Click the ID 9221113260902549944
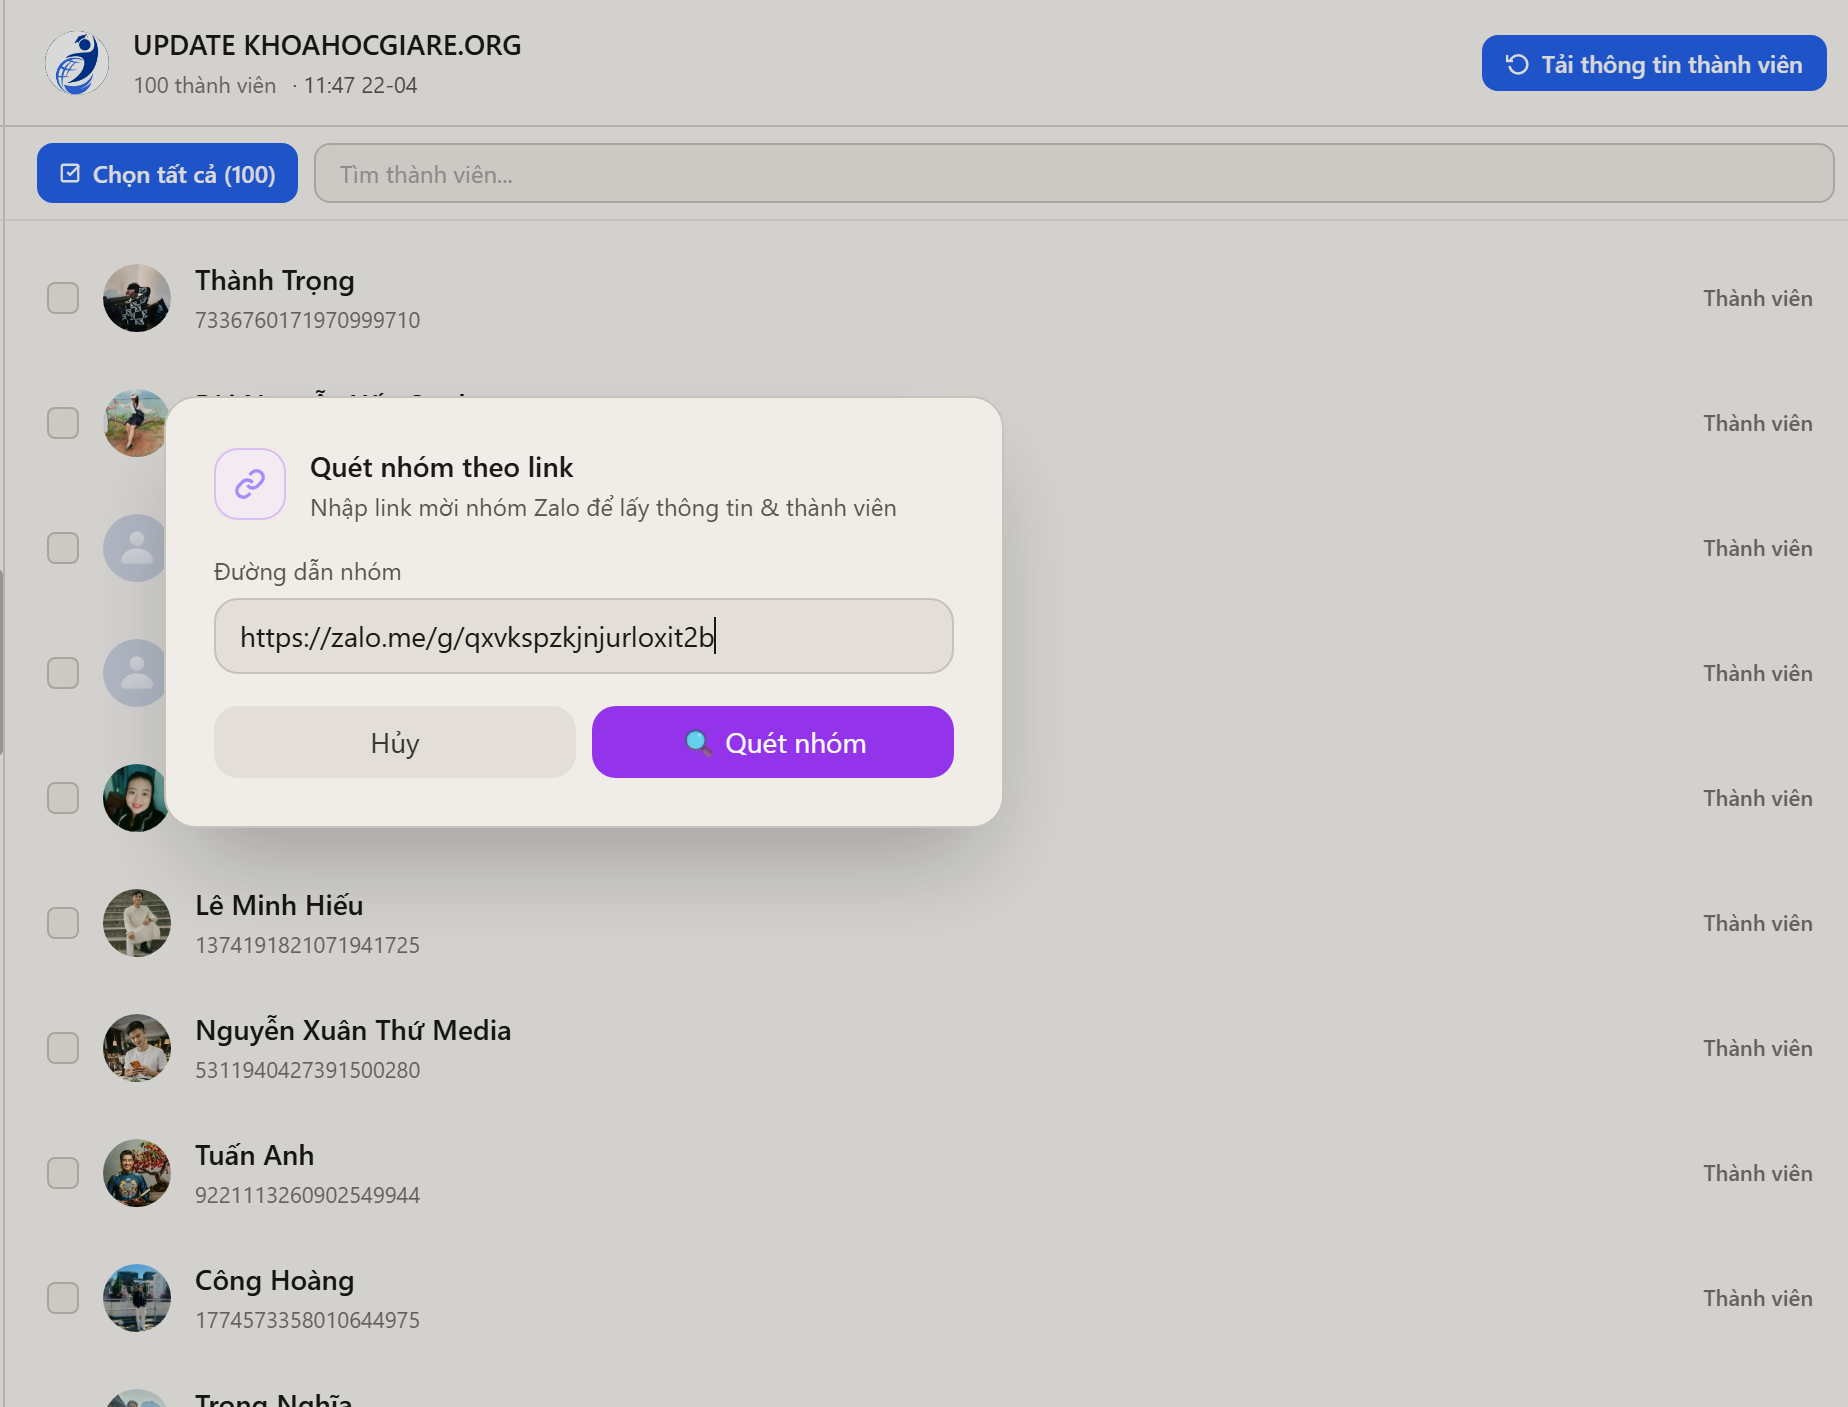Image resolution: width=1848 pixels, height=1407 pixels. 308,1195
